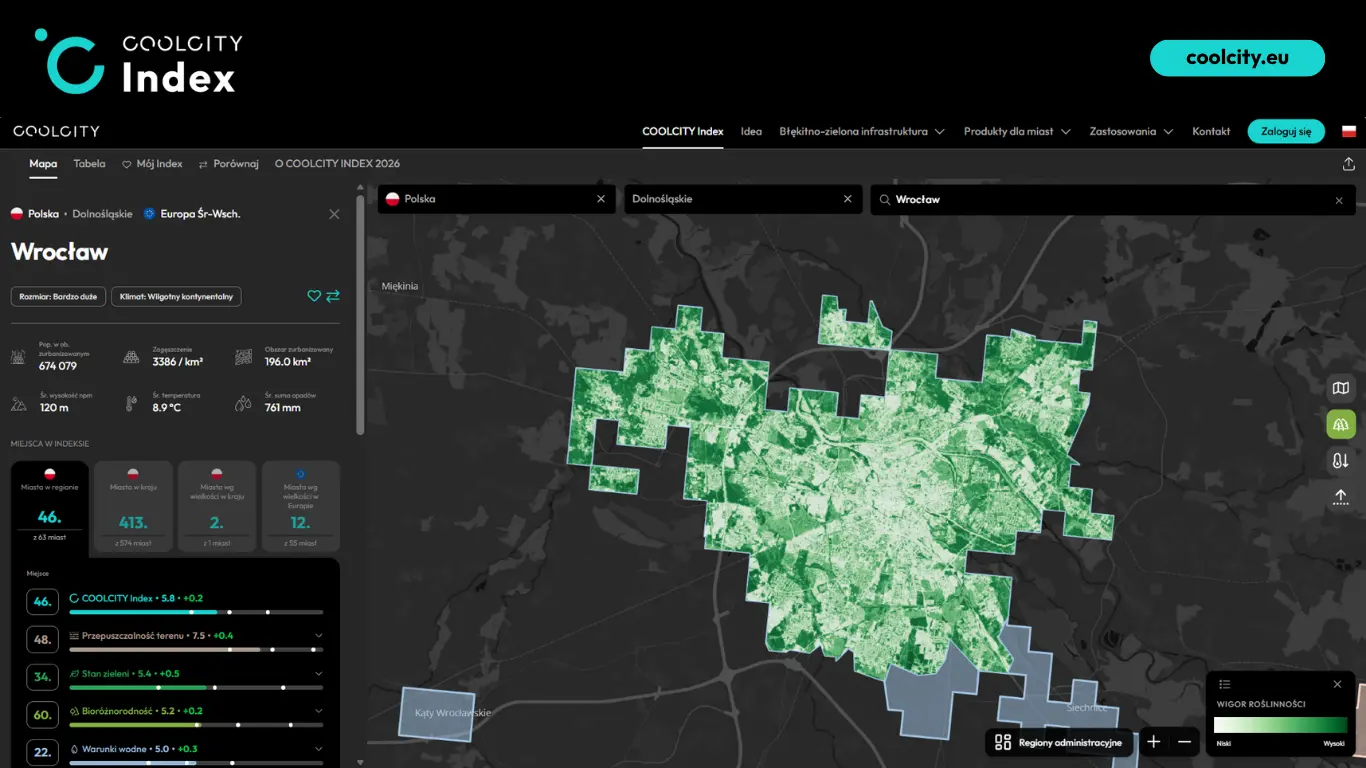Select the Miasta w kraju ranking card
This screenshot has width=1366, height=768.
click(133, 506)
